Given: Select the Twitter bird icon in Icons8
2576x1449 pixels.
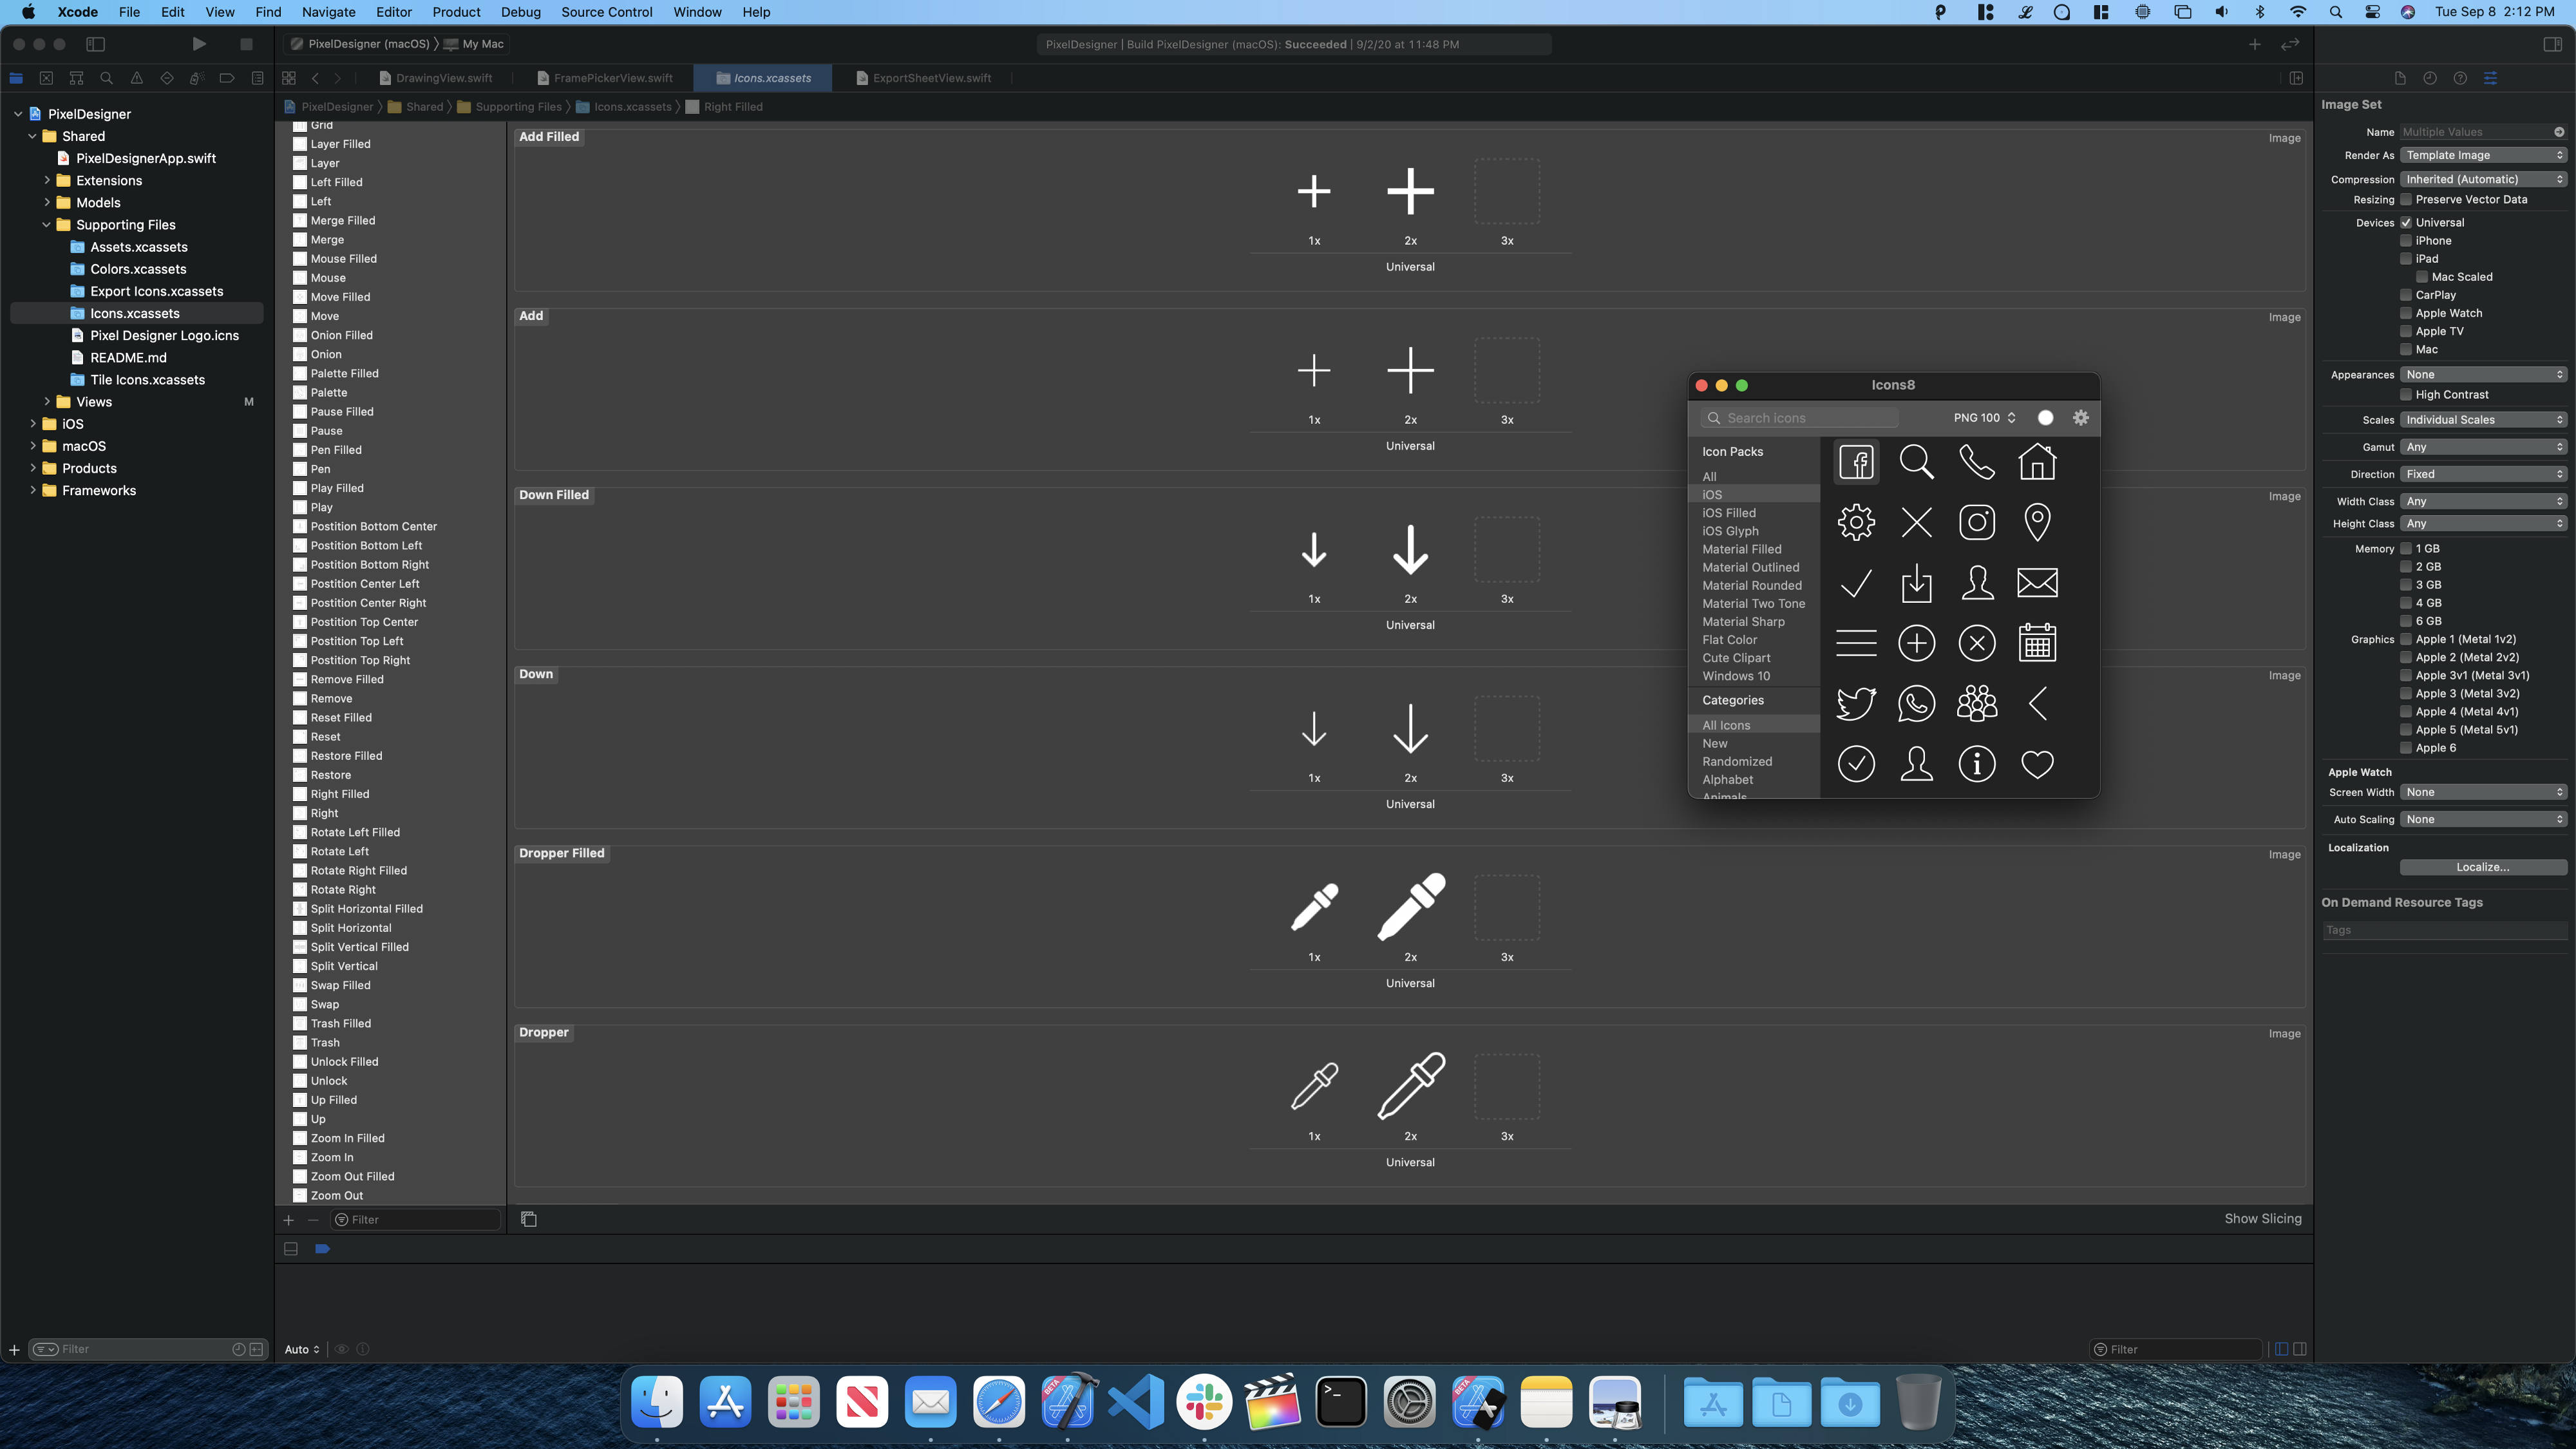Looking at the screenshot, I should pyautogui.click(x=1856, y=703).
